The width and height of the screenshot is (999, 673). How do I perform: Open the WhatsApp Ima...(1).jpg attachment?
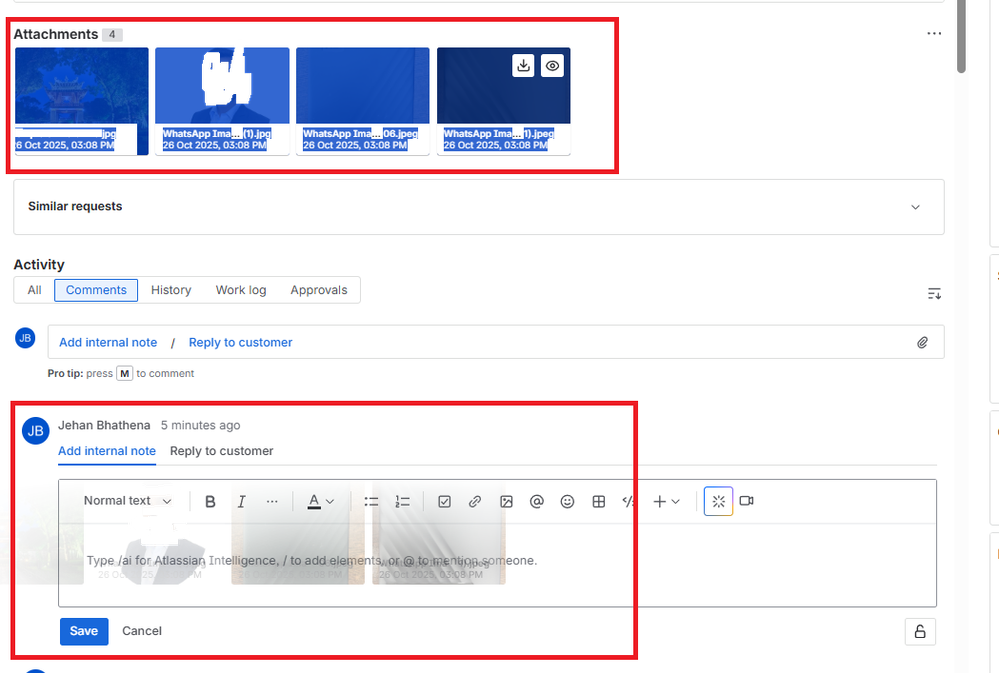[222, 101]
